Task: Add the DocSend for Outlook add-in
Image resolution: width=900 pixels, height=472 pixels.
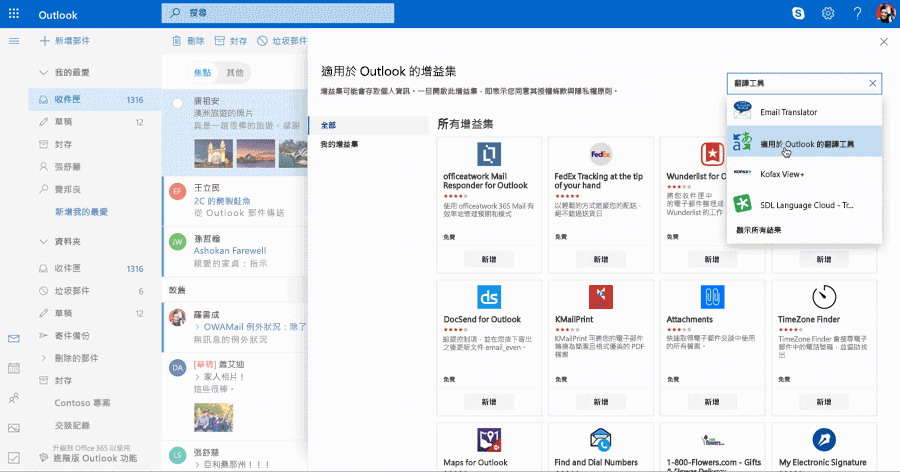Action: pos(489,402)
